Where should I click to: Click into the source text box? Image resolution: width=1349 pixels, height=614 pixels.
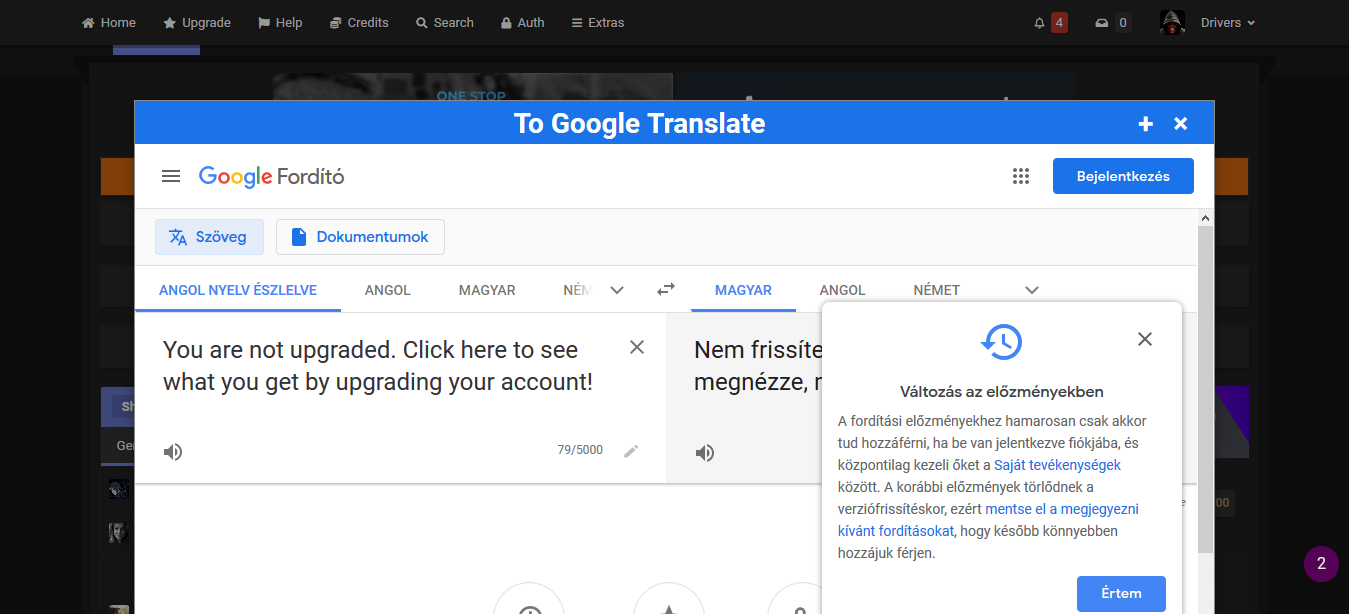(380, 365)
